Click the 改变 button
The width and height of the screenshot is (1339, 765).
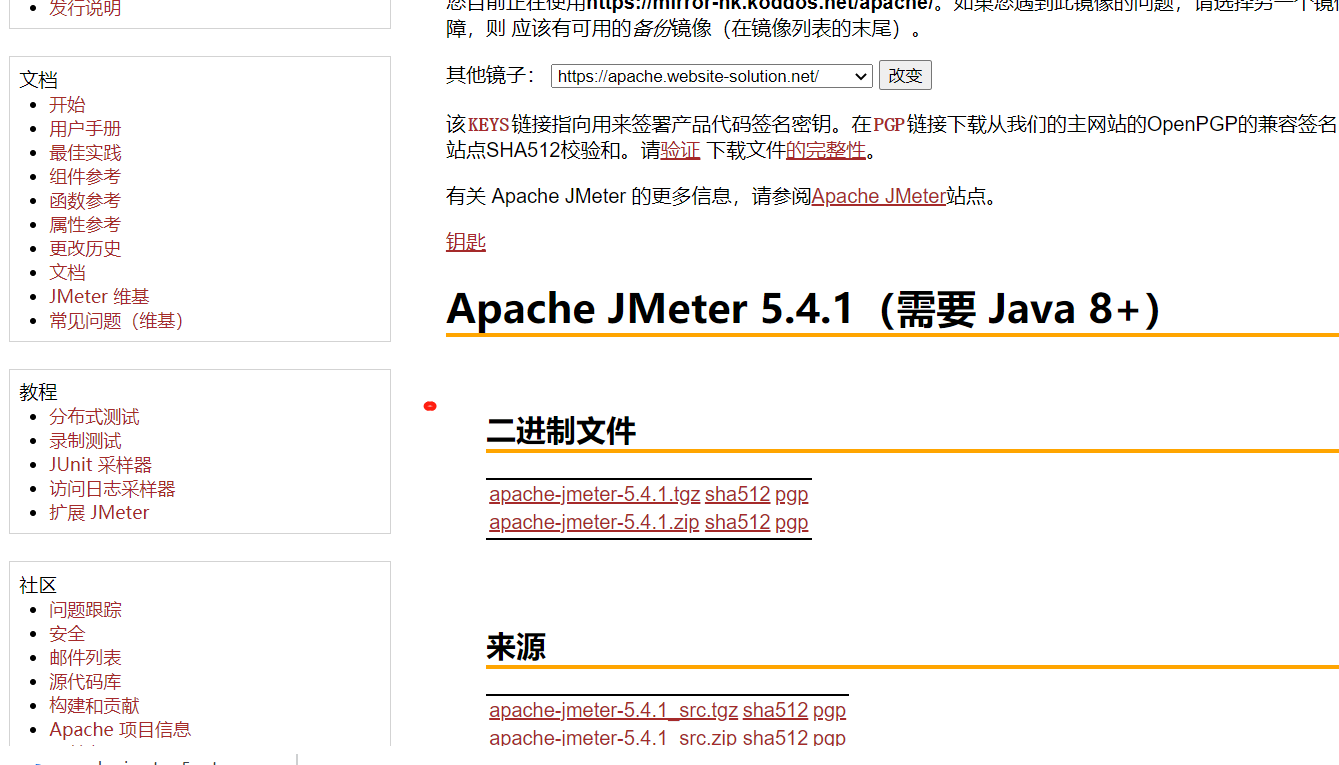(x=905, y=76)
